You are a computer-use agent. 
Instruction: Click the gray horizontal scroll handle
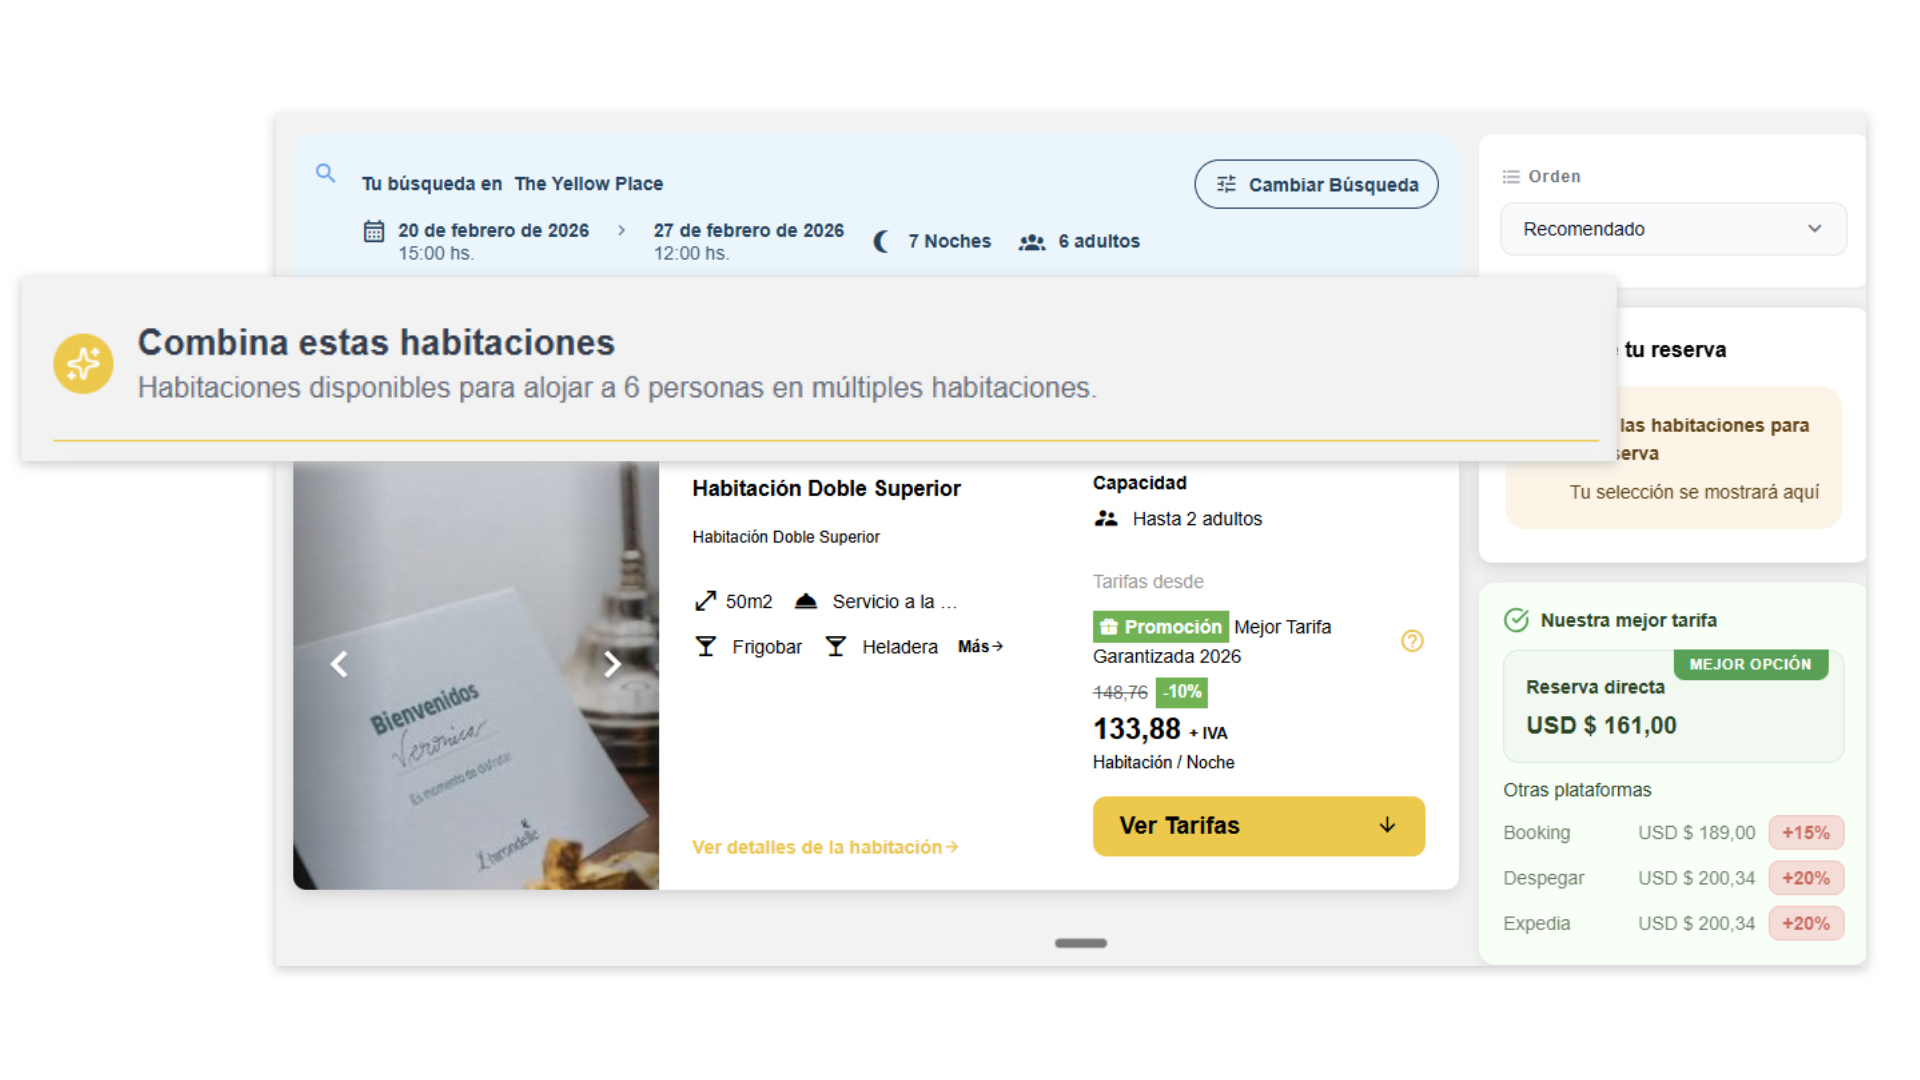click(1080, 943)
